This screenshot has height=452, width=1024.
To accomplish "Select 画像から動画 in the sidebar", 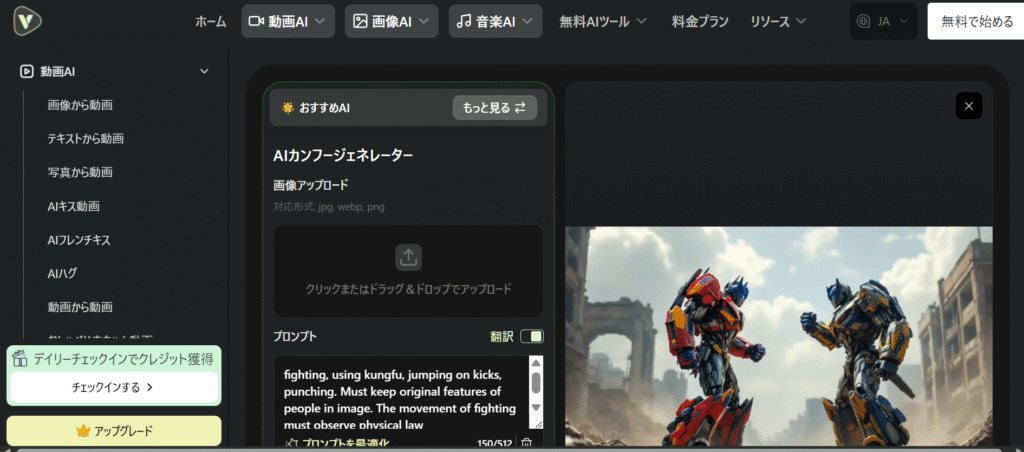I will click(x=80, y=105).
